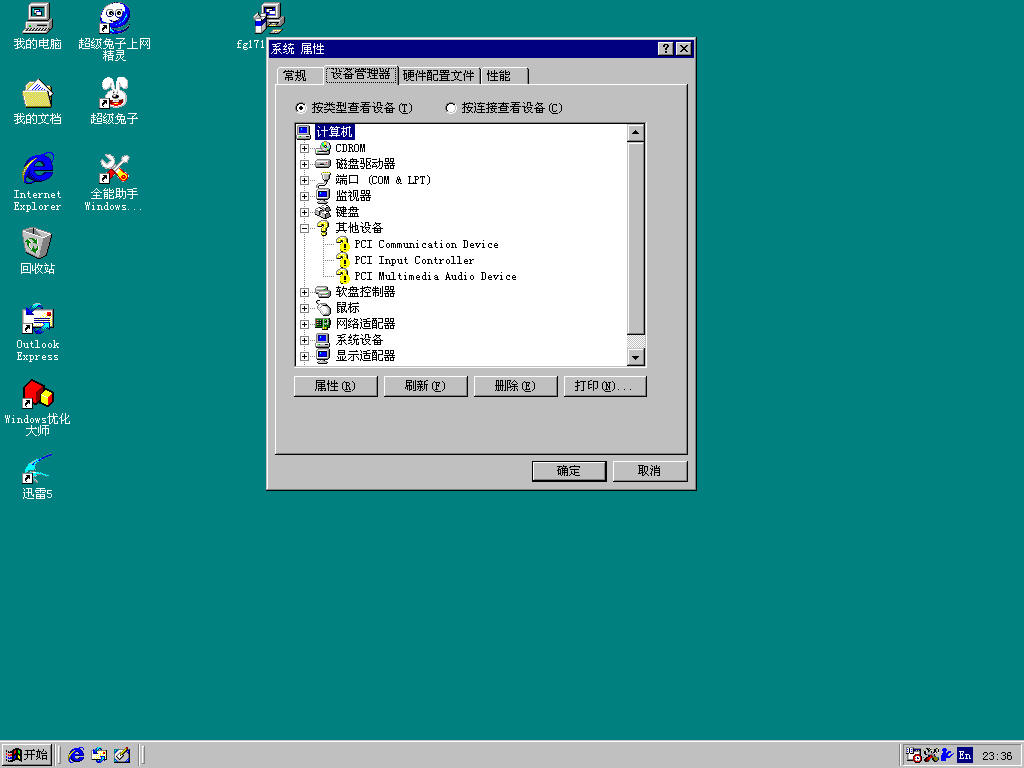Select PCI Input Controller entry
This screenshot has width=1024, height=768.
(x=414, y=260)
